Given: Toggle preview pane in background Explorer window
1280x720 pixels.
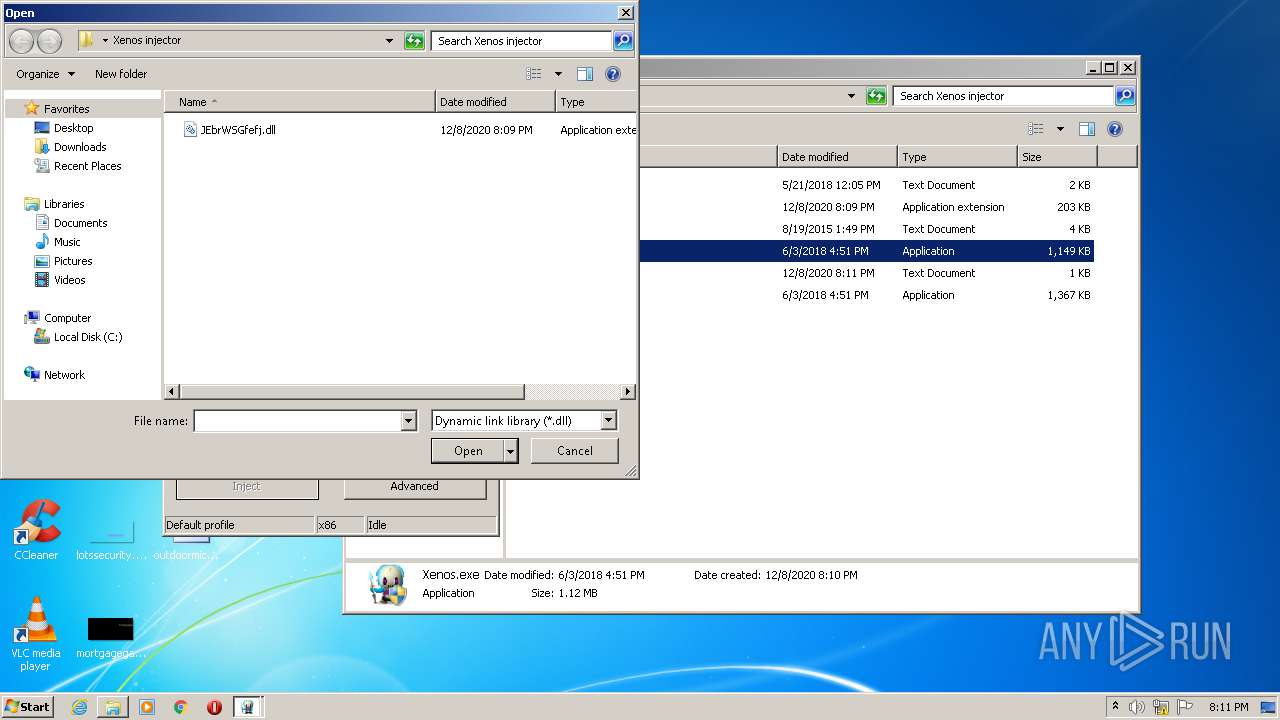Looking at the screenshot, I should tap(1087, 129).
